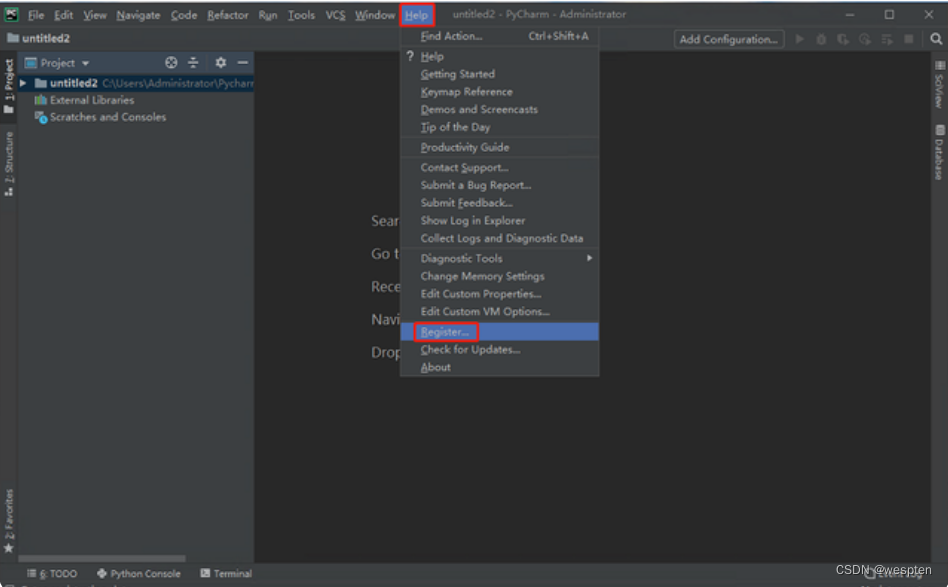Select Register... in Help menu
Image resolution: width=948 pixels, height=587 pixels.
point(499,332)
